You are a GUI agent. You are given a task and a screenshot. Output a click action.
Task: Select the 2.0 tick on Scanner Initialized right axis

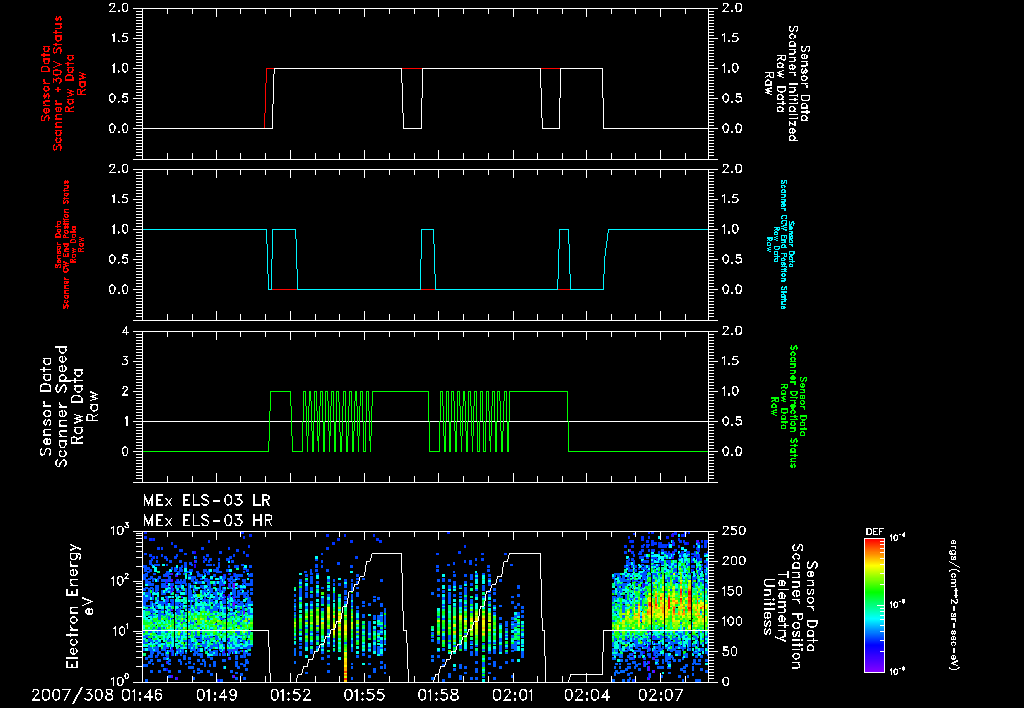pyautogui.click(x=732, y=8)
